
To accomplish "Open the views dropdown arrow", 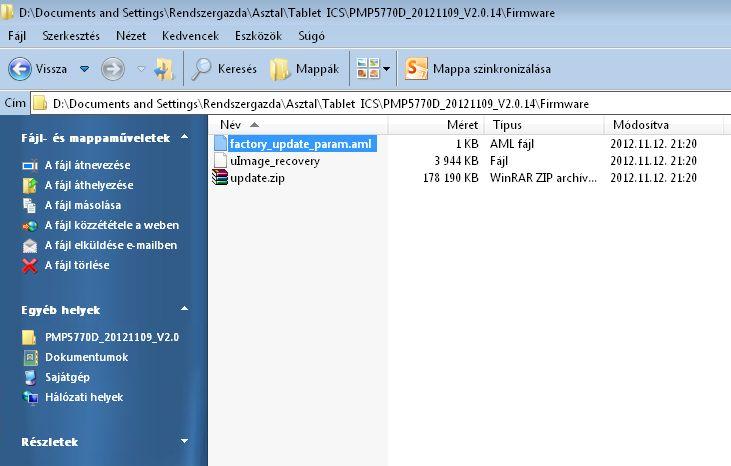I will [x=386, y=69].
